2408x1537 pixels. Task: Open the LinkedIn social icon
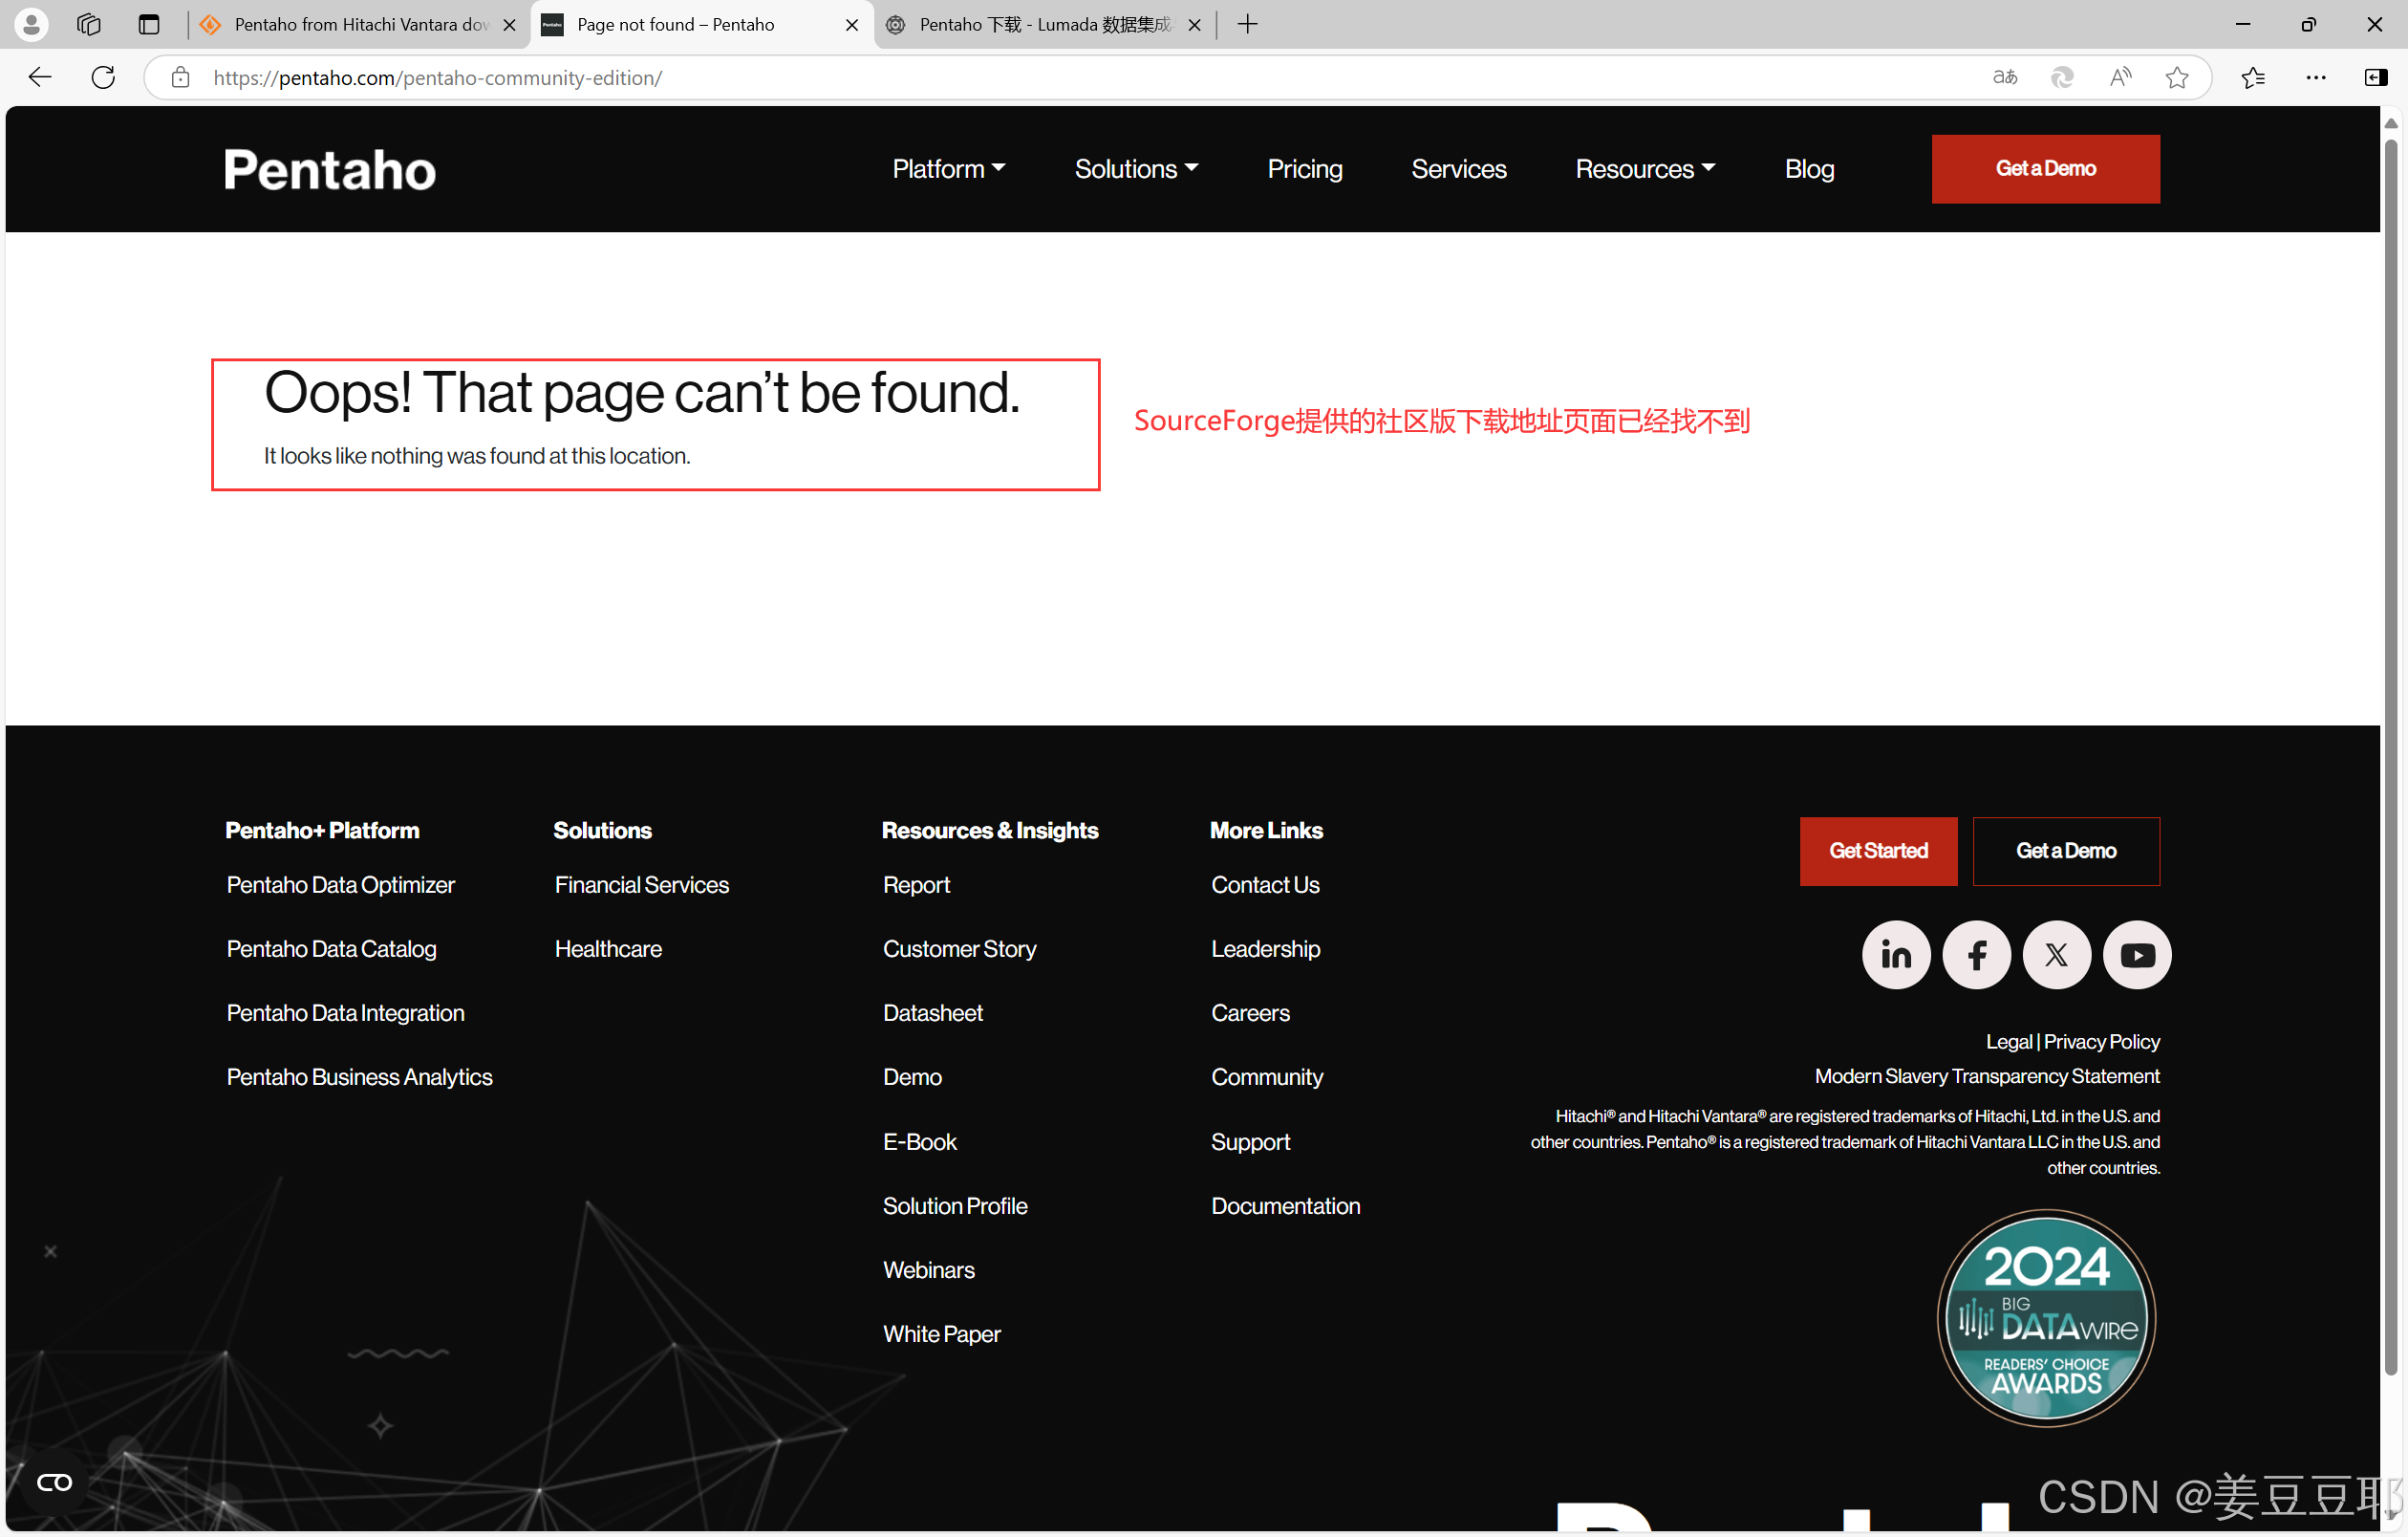click(x=1895, y=955)
